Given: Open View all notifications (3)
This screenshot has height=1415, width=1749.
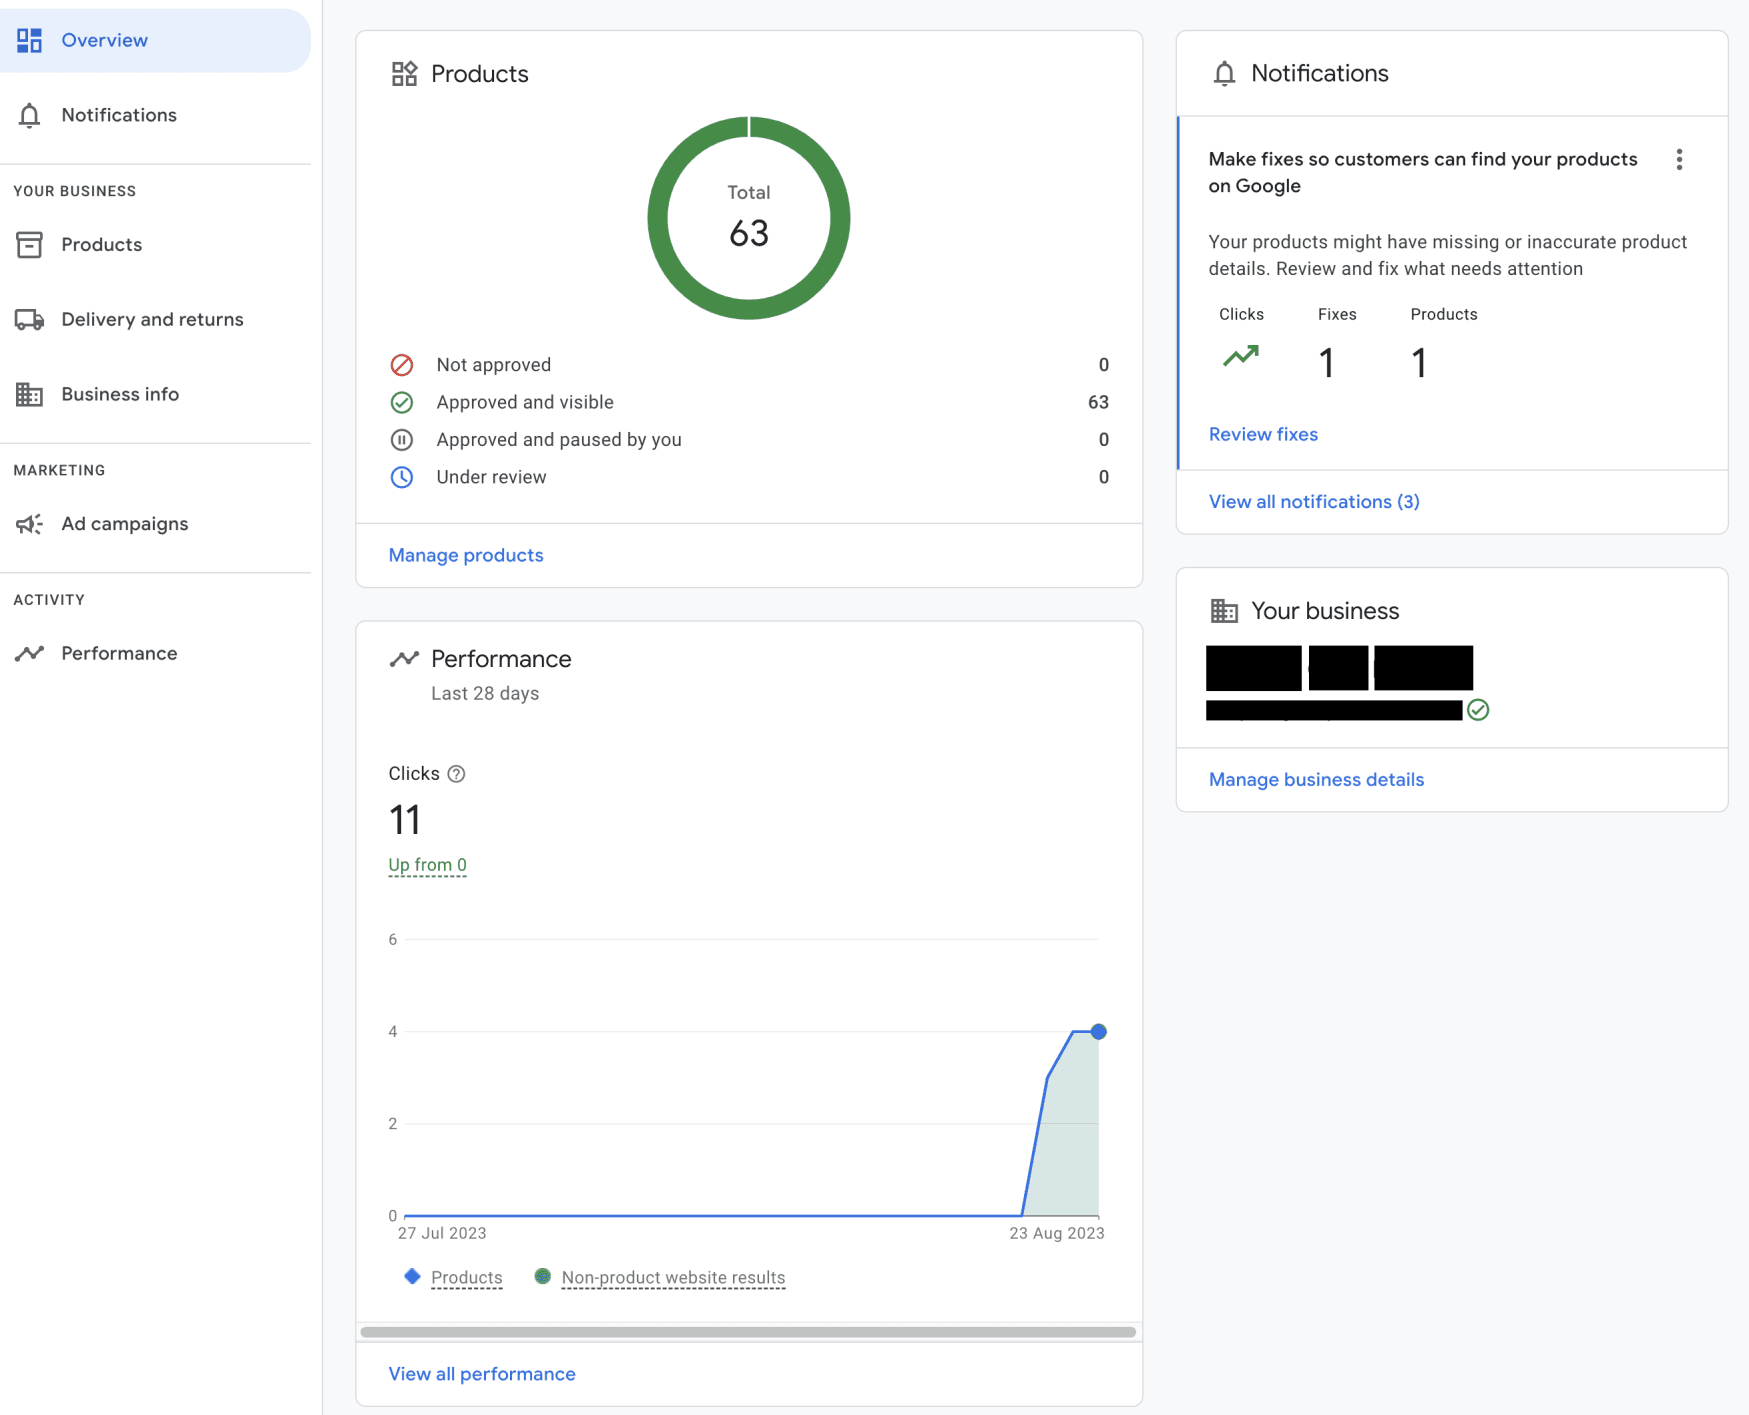Looking at the screenshot, I should [1313, 501].
